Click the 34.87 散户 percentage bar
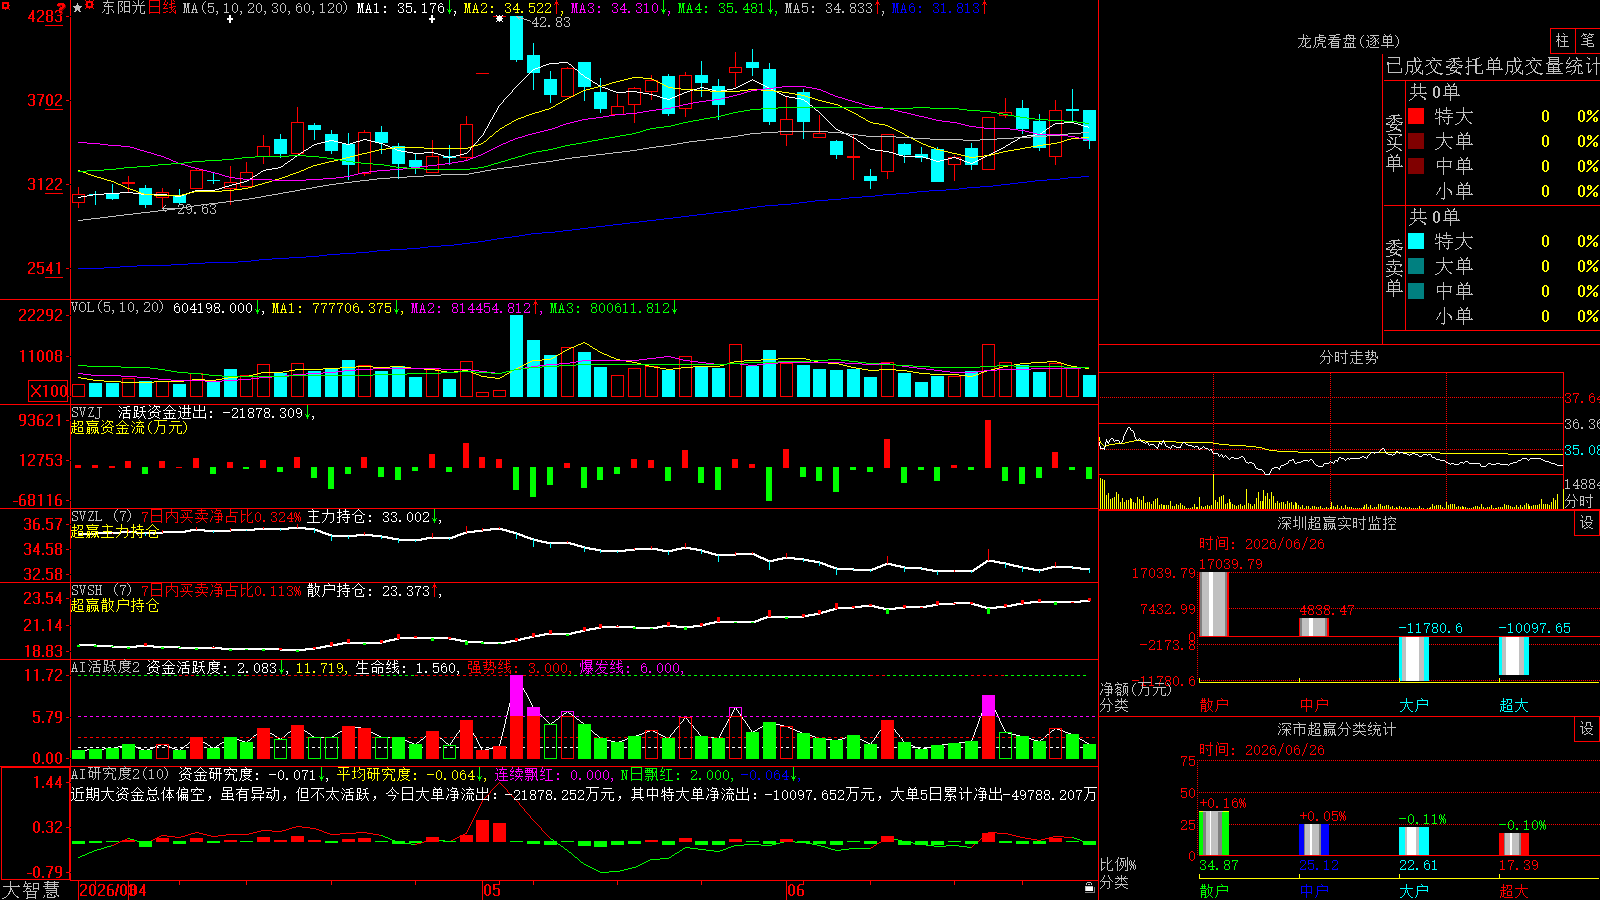 click(1213, 833)
